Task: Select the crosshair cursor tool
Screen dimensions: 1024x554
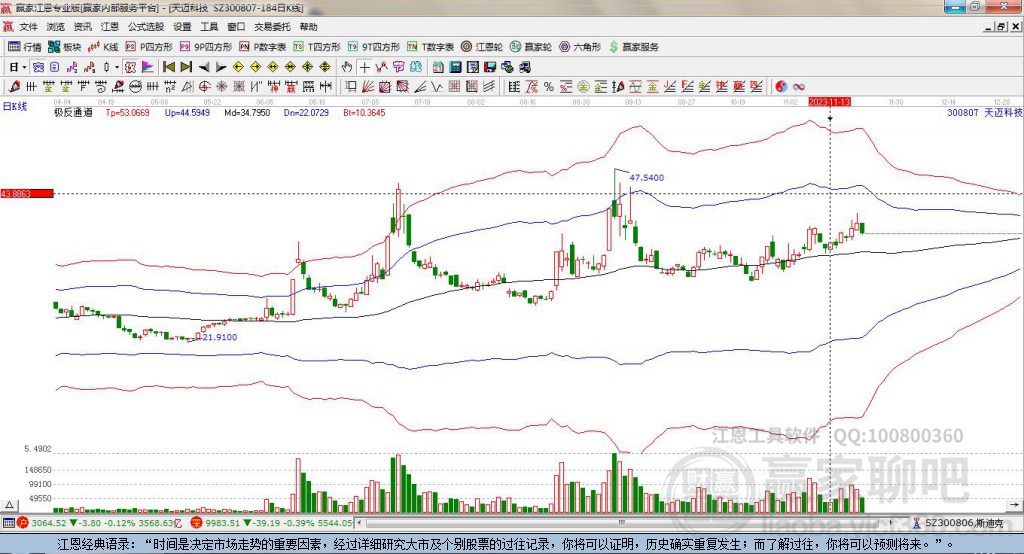Action: (x=365, y=67)
